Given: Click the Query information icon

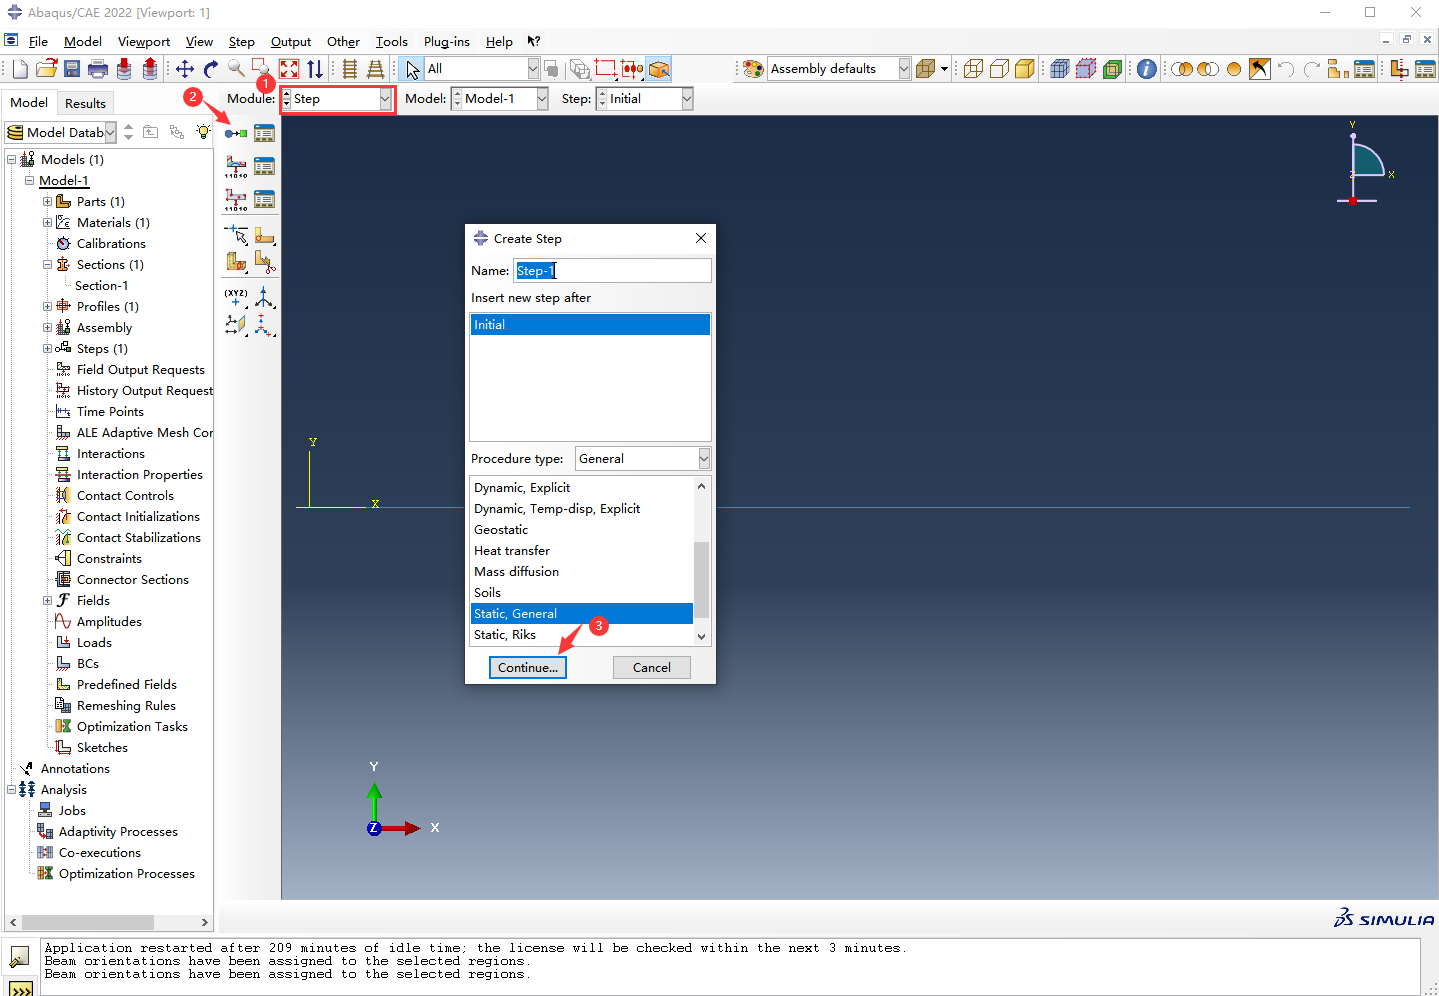Looking at the screenshot, I should 1147,69.
